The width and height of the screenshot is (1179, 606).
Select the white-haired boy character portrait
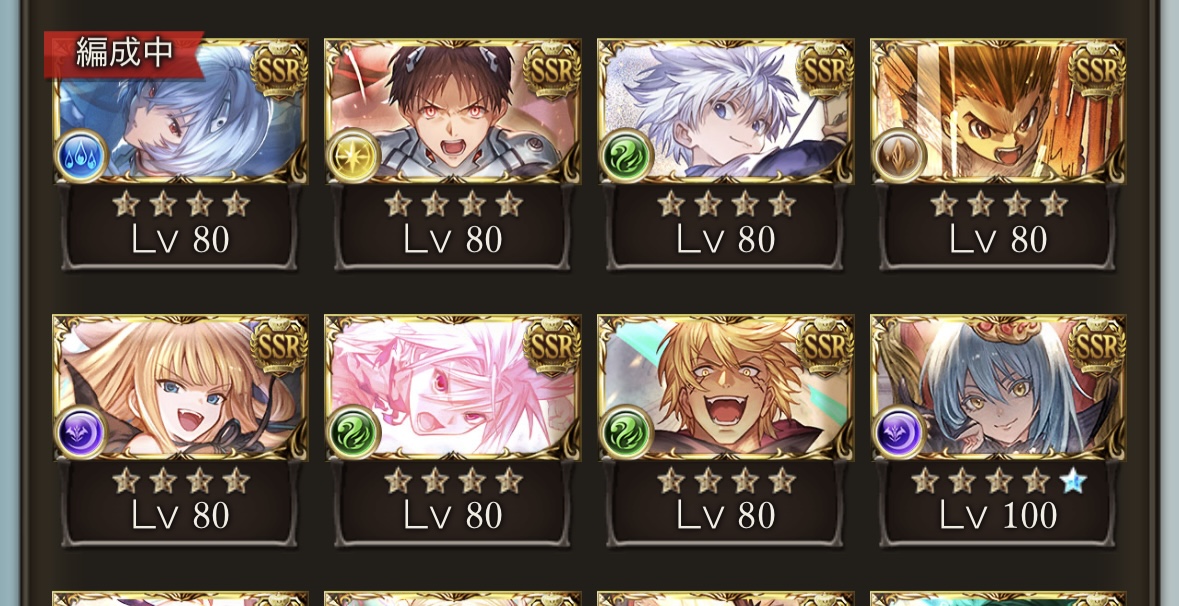(726, 111)
